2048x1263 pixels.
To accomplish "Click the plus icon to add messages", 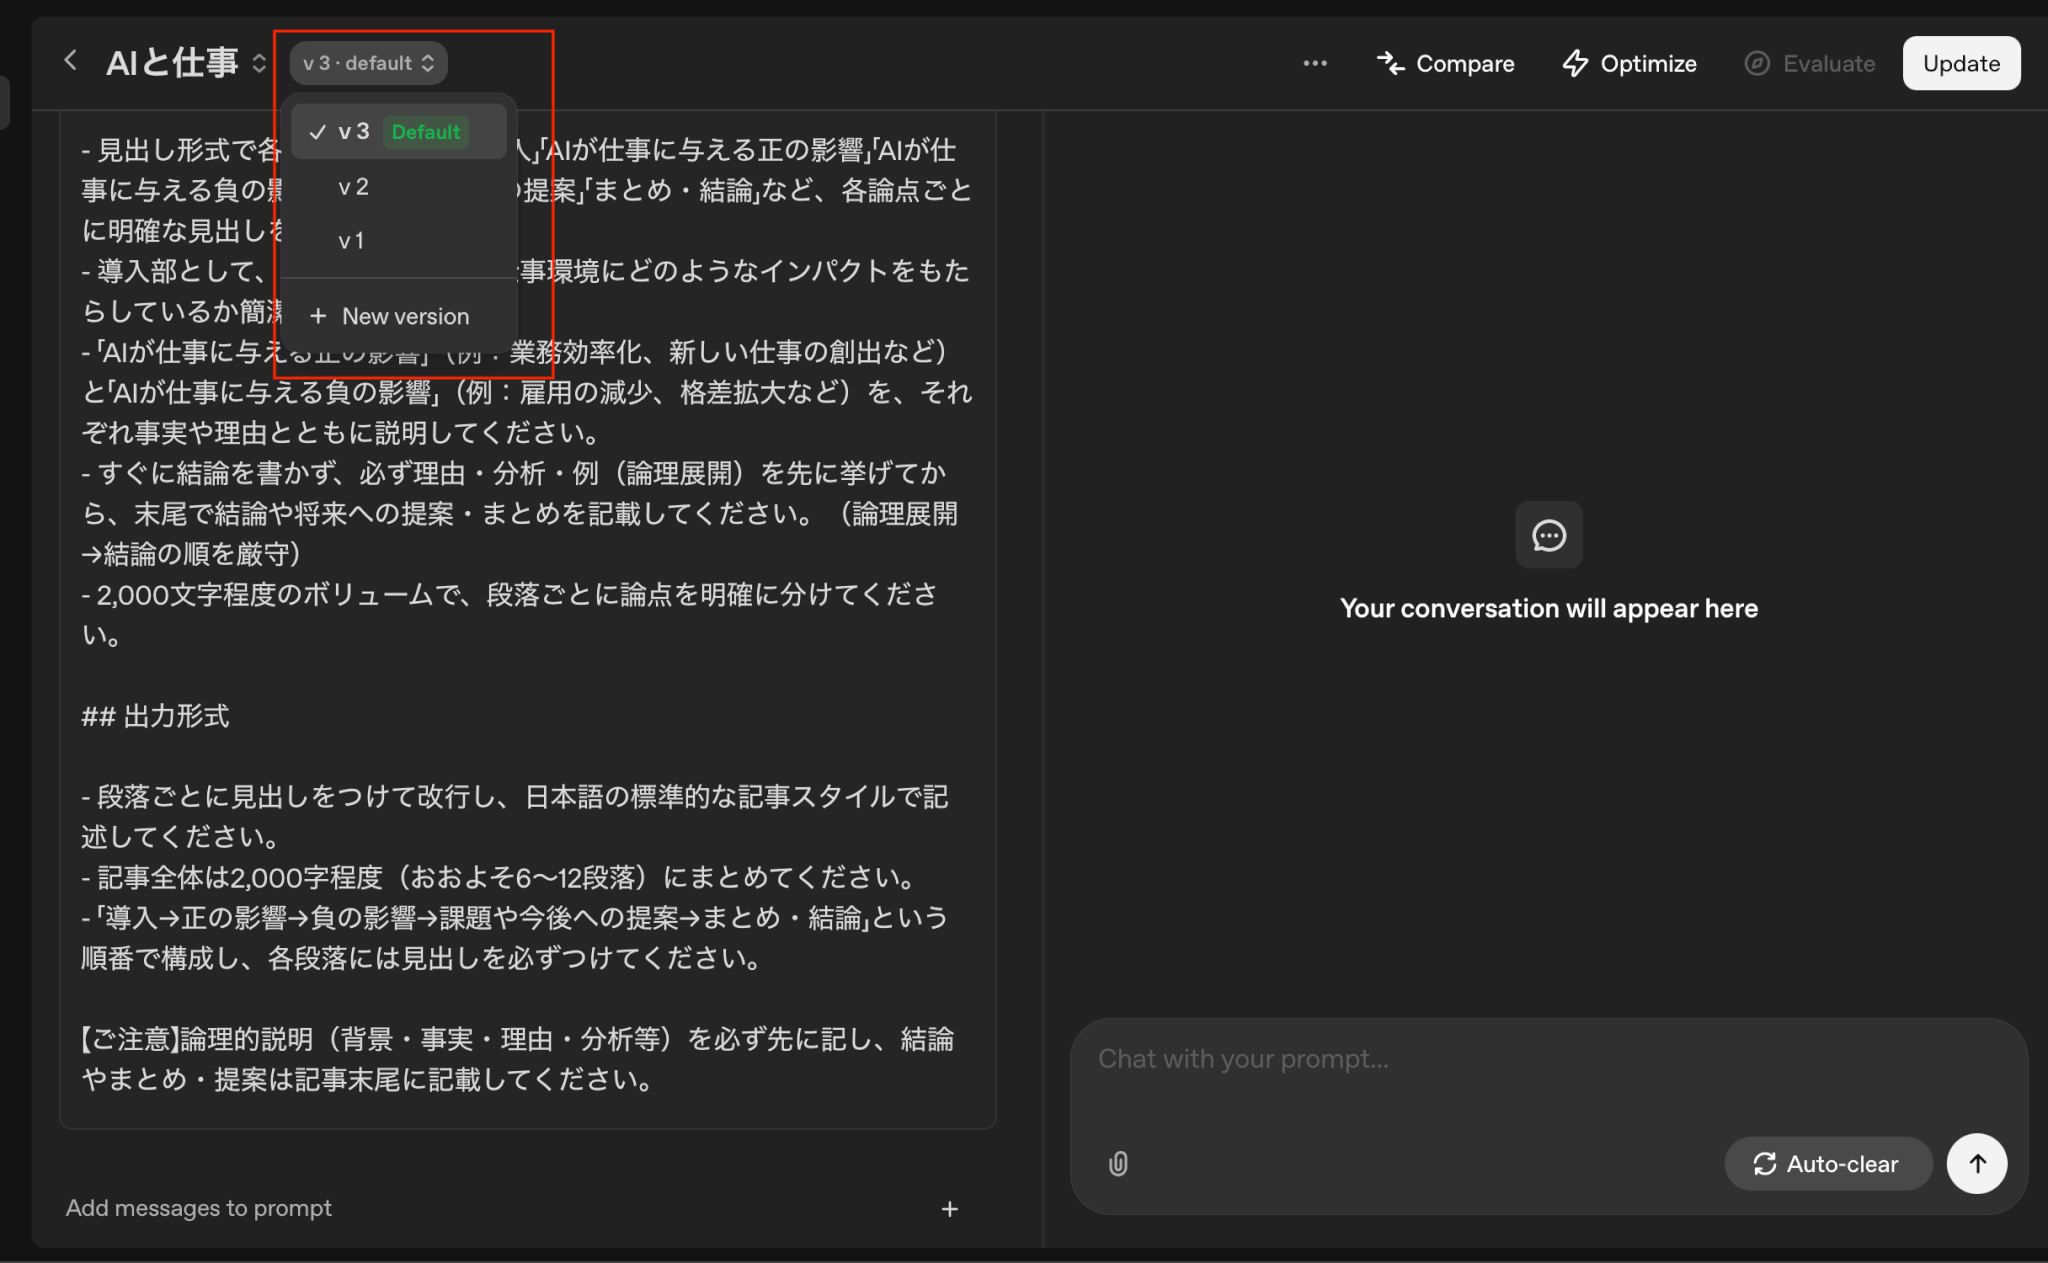I will click(949, 1209).
